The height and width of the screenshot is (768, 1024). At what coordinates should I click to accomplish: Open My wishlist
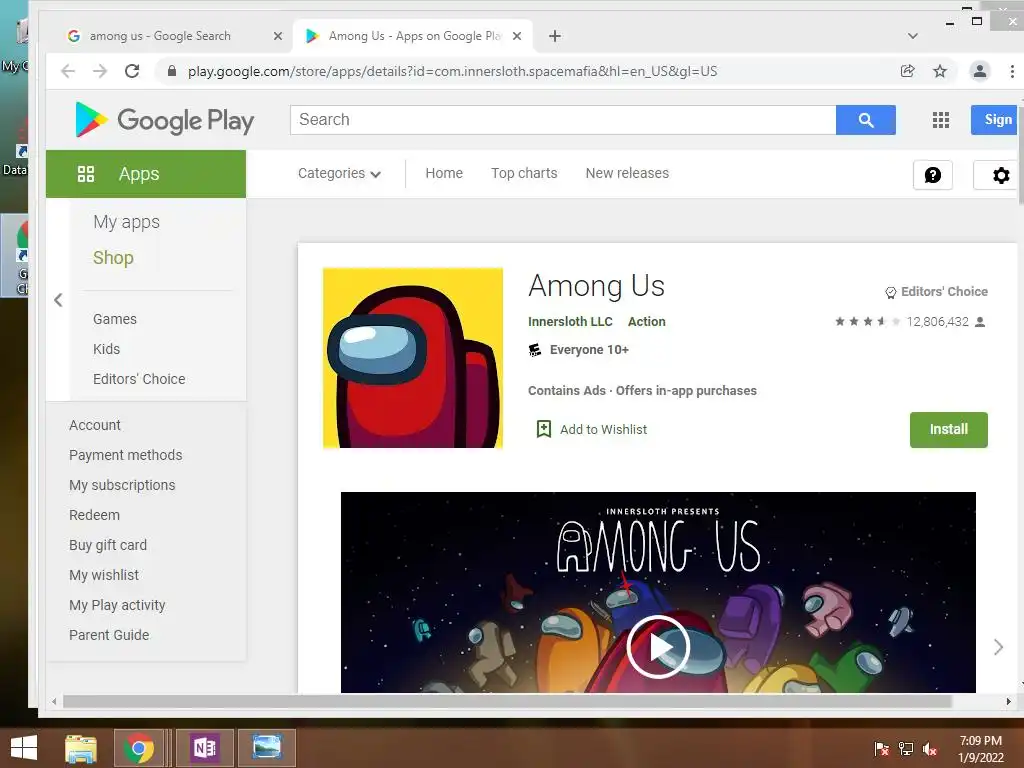104,575
